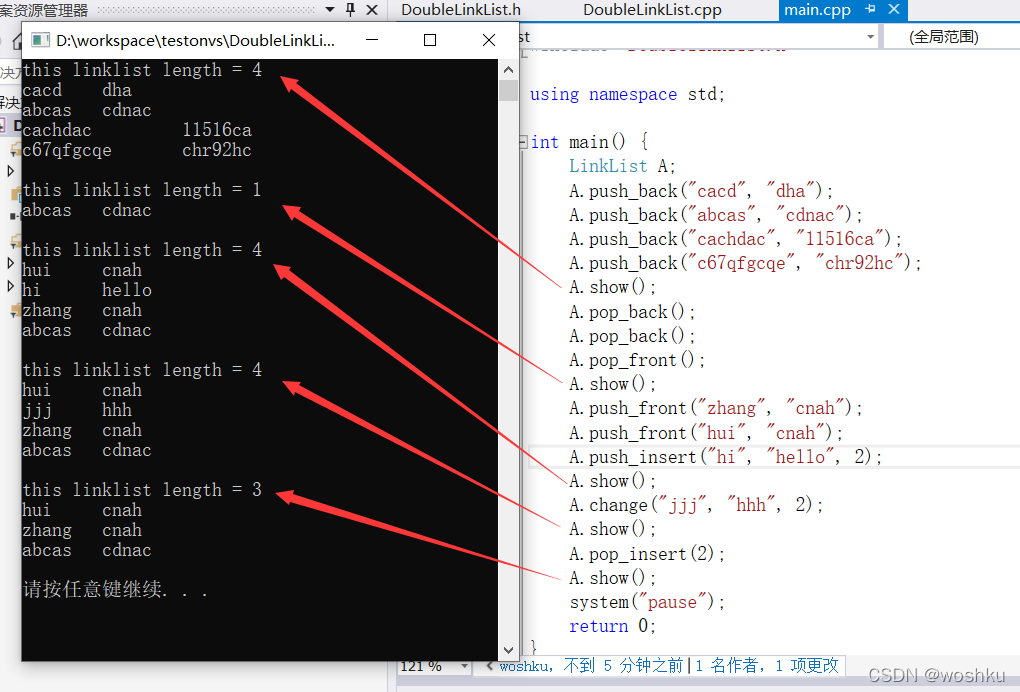Click console scrollbar up arrow
Viewport: 1020px width, 692px height.
(509, 69)
